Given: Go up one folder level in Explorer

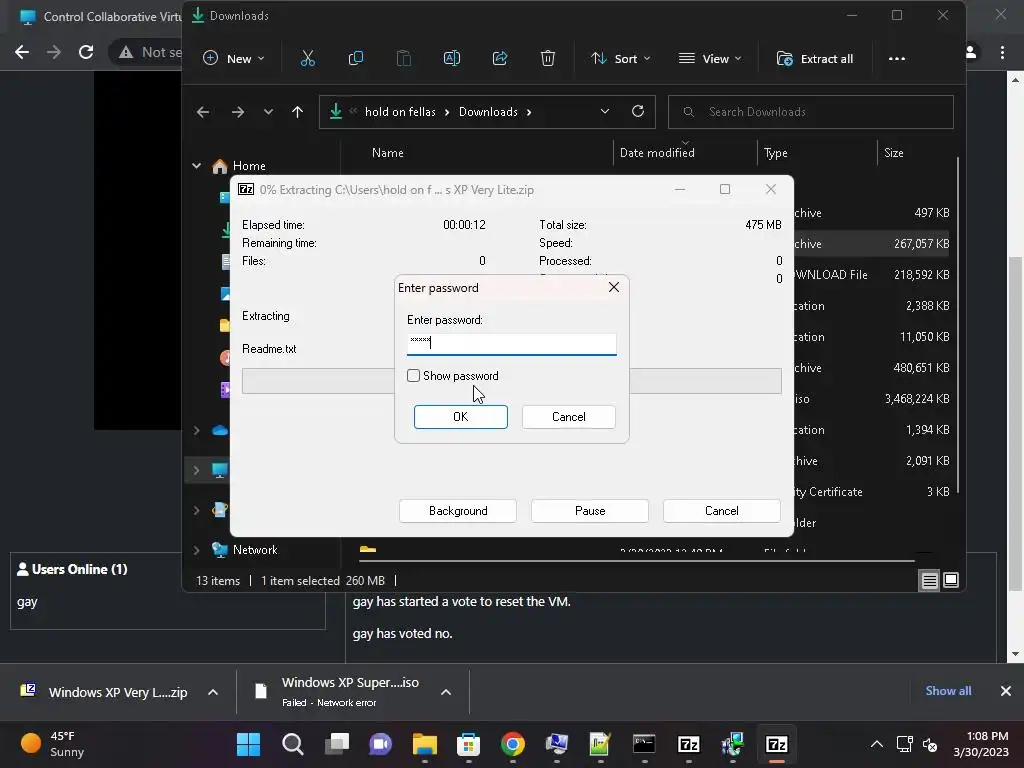Looking at the screenshot, I should click(297, 112).
